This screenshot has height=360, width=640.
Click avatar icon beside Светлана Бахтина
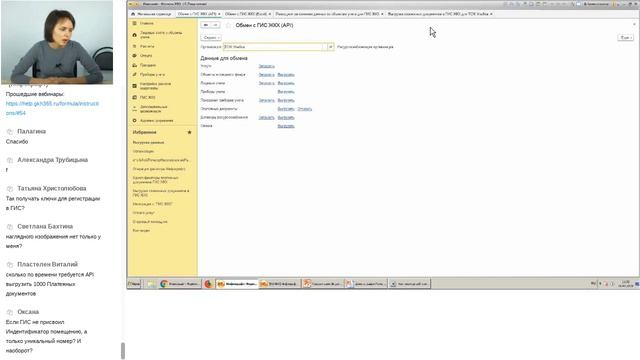click(x=10, y=227)
